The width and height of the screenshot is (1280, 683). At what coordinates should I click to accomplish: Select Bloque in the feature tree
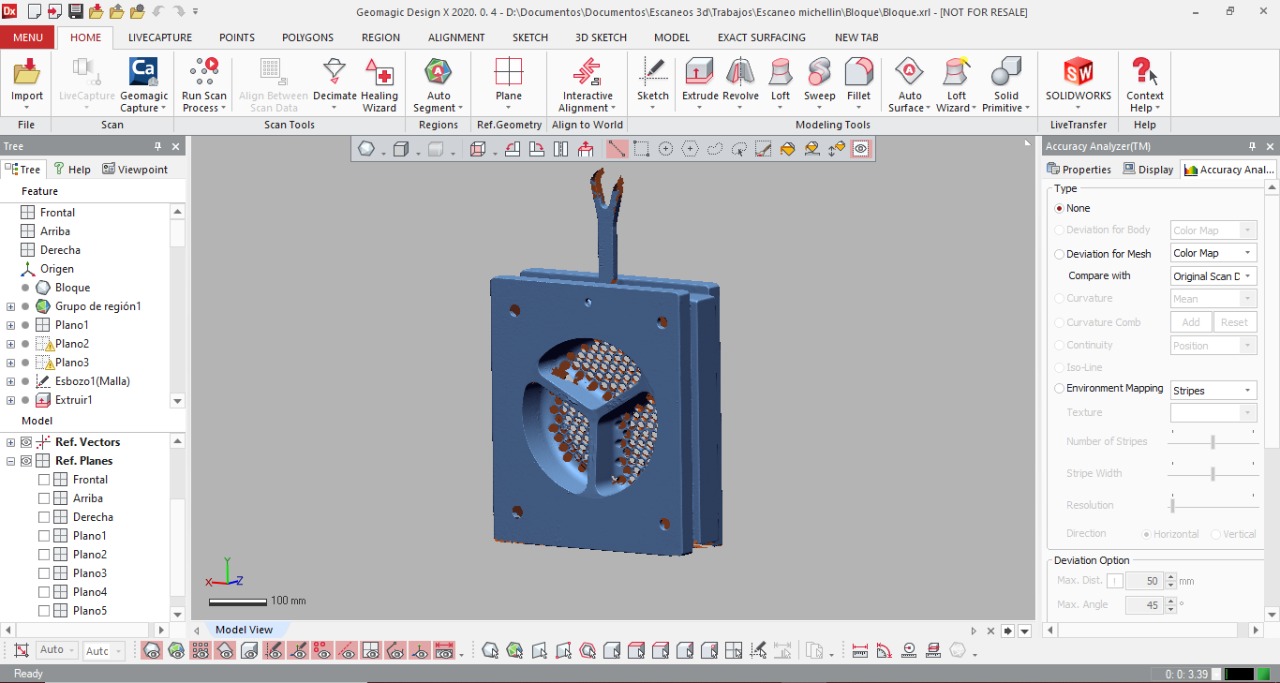(x=73, y=288)
